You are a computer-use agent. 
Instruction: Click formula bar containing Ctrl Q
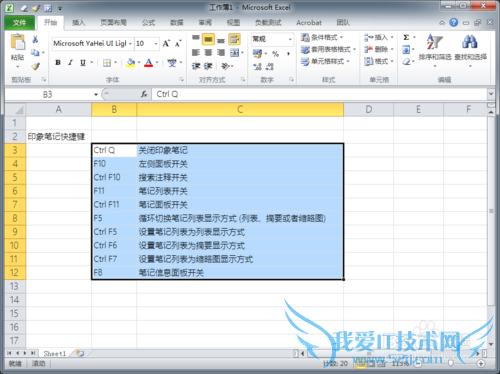319,94
